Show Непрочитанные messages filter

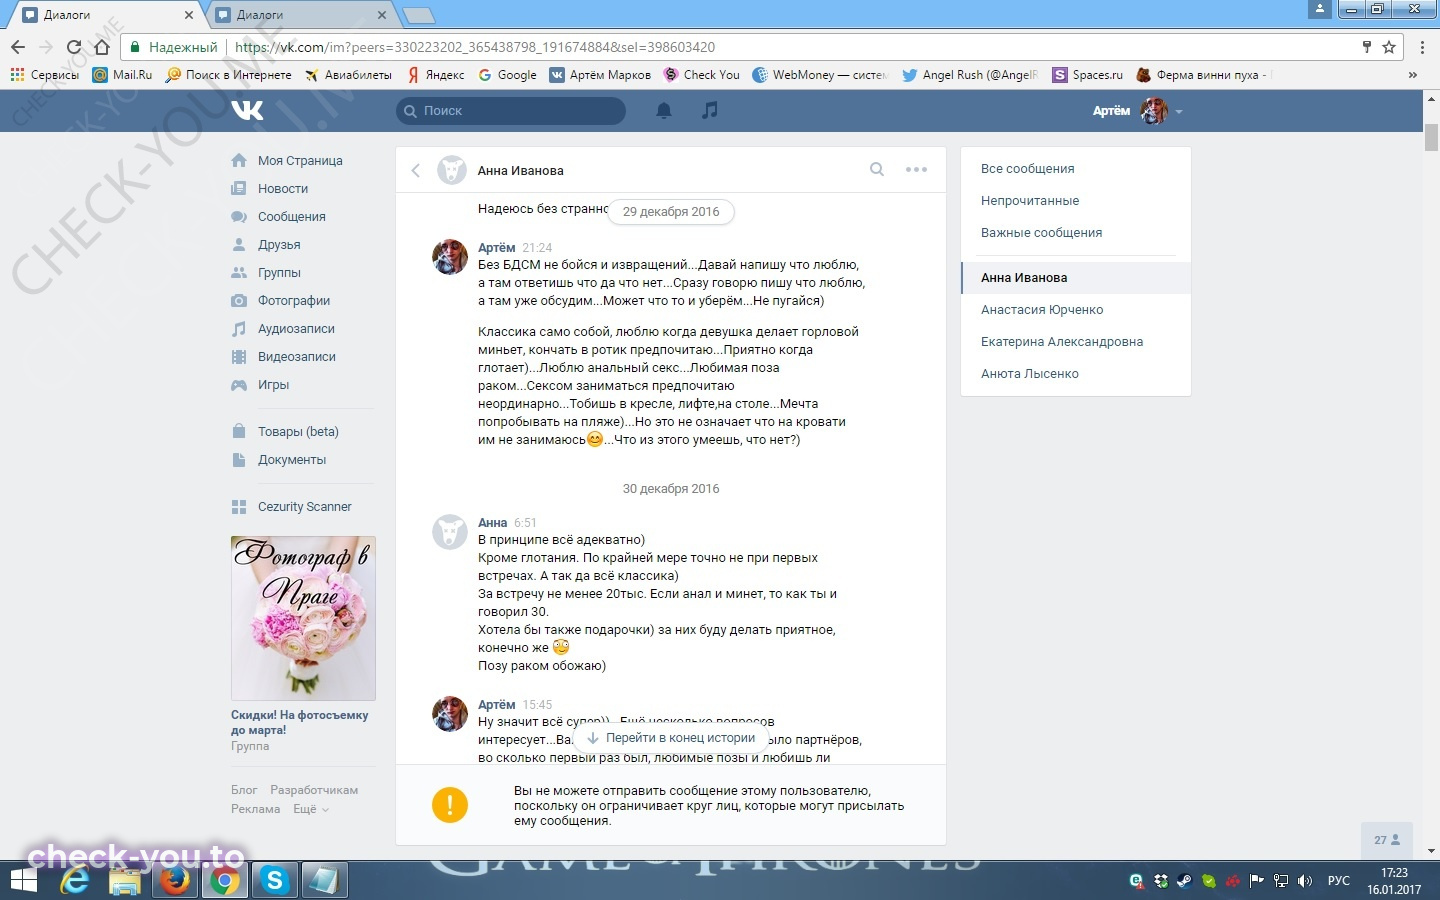coord(1030,200)
